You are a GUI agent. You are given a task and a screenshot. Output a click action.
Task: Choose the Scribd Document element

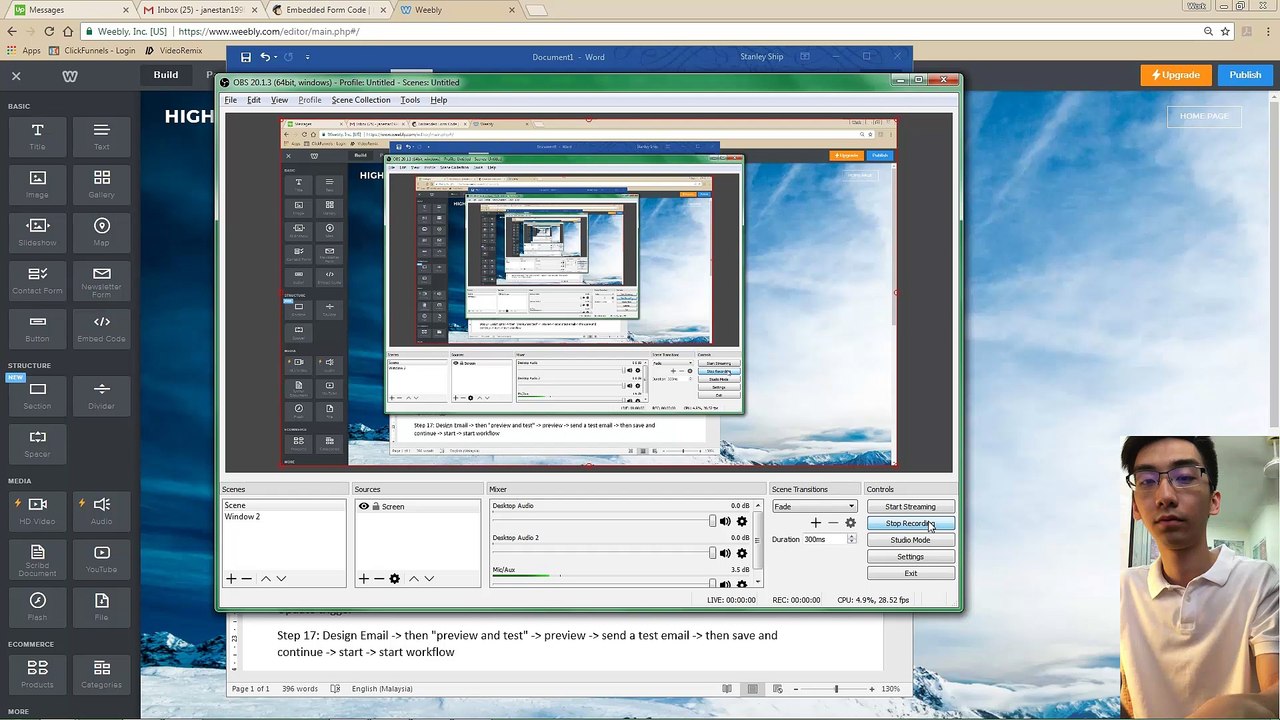37,560
